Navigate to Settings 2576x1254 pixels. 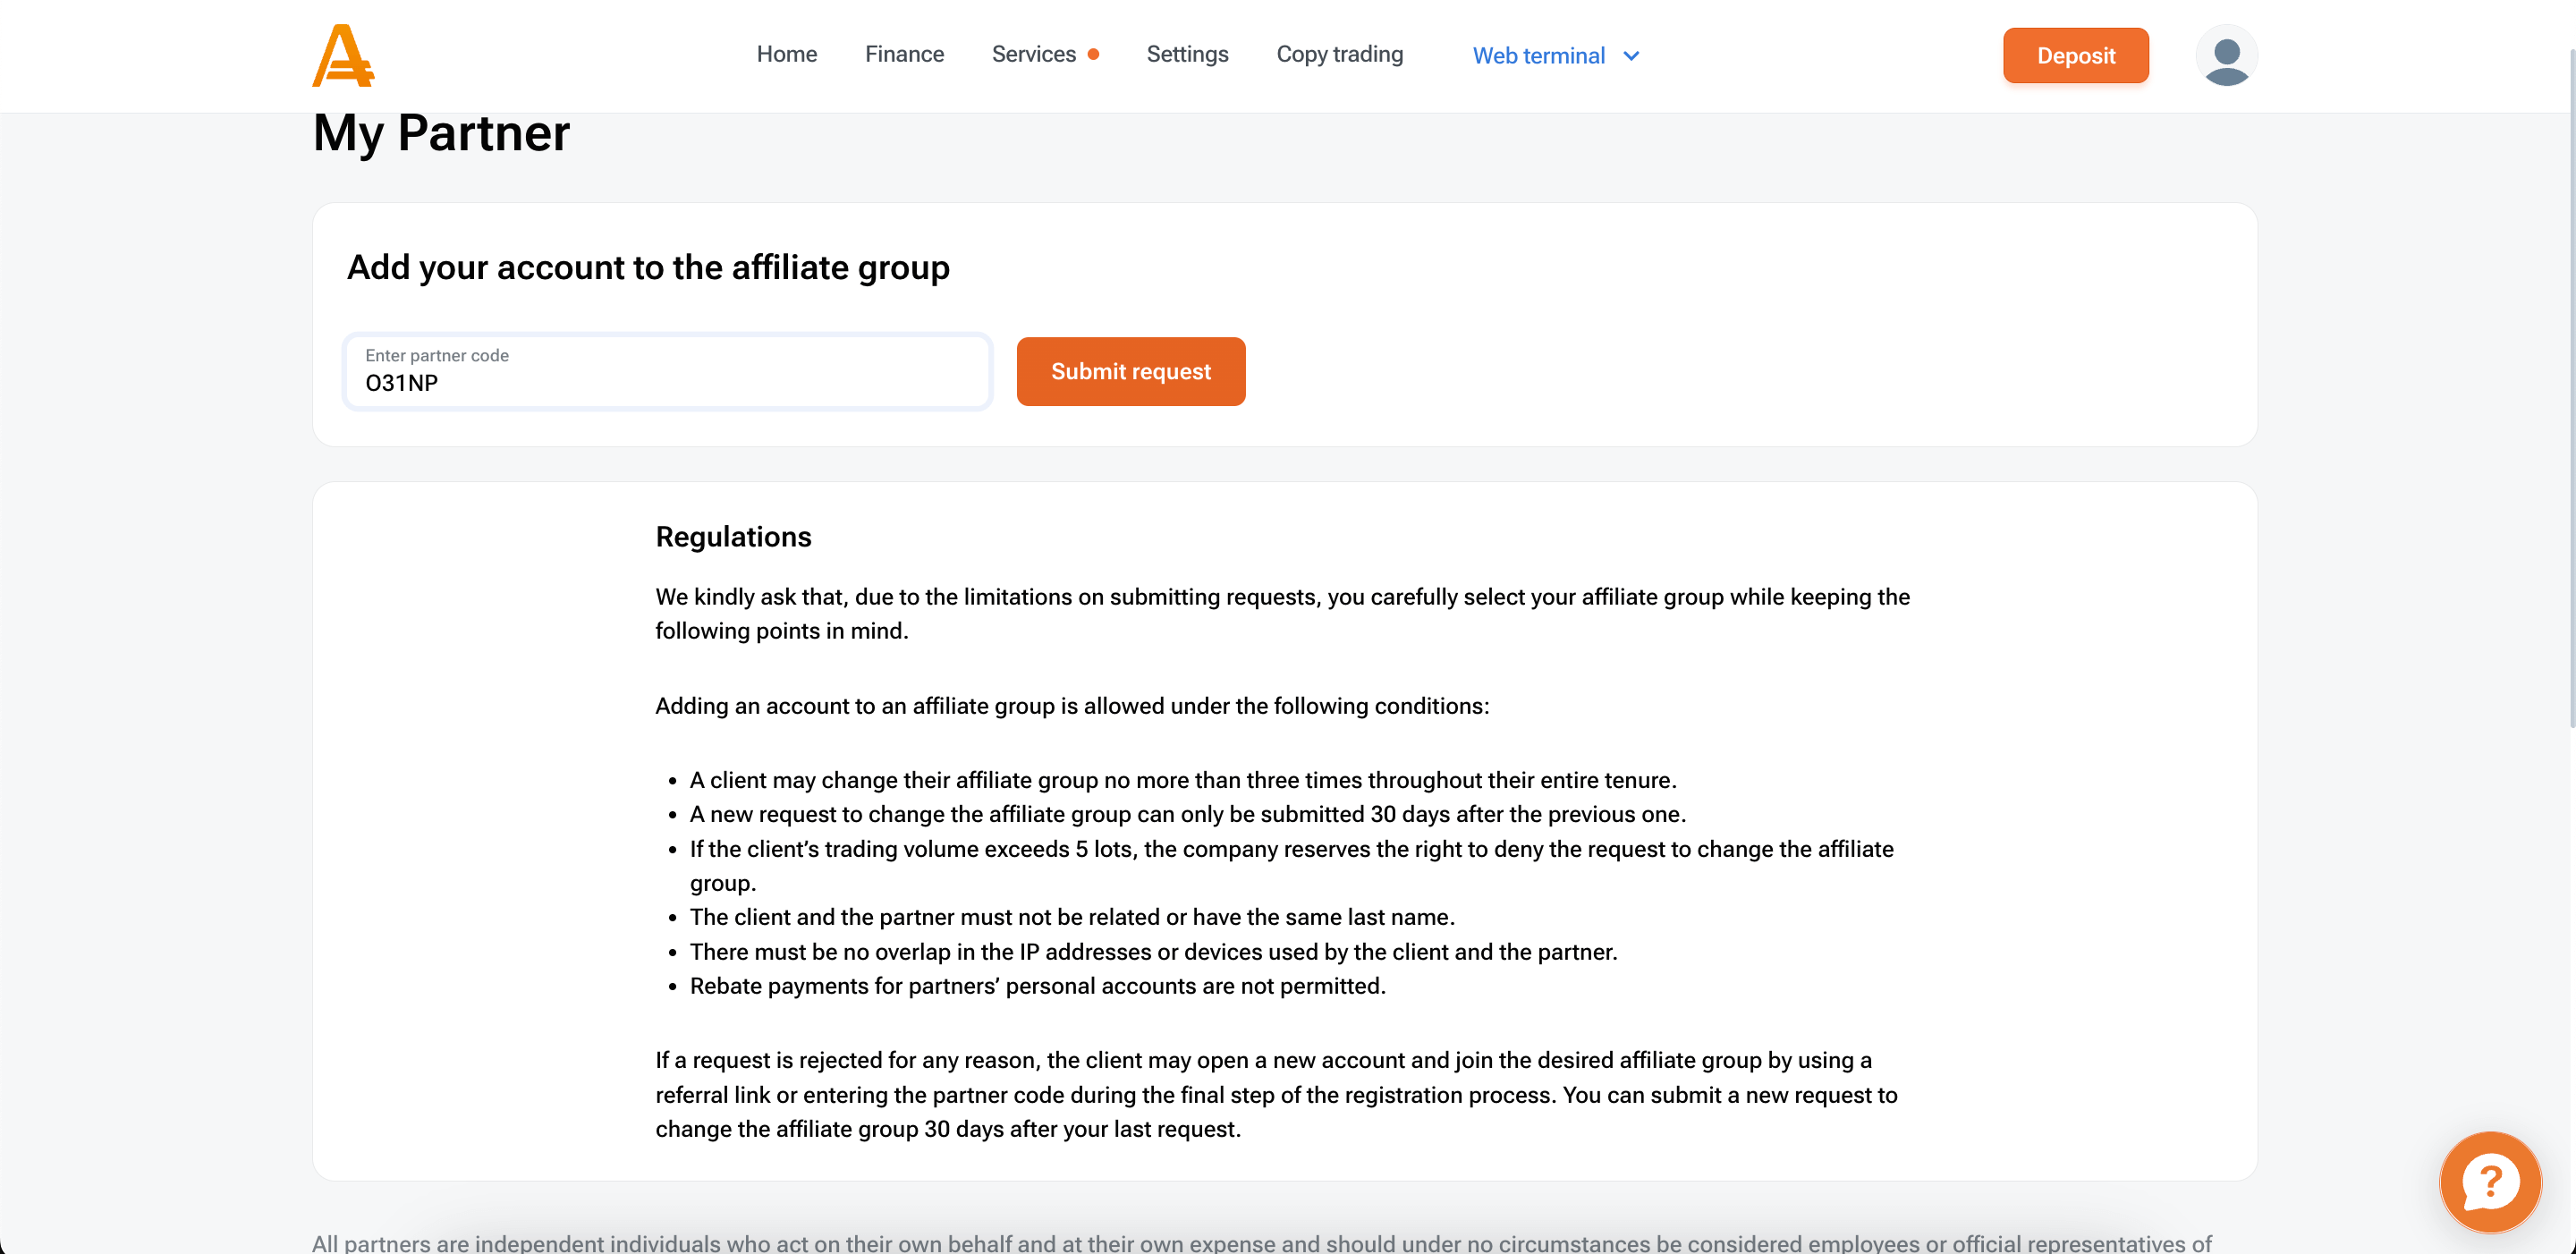(x=1187, y=55)
